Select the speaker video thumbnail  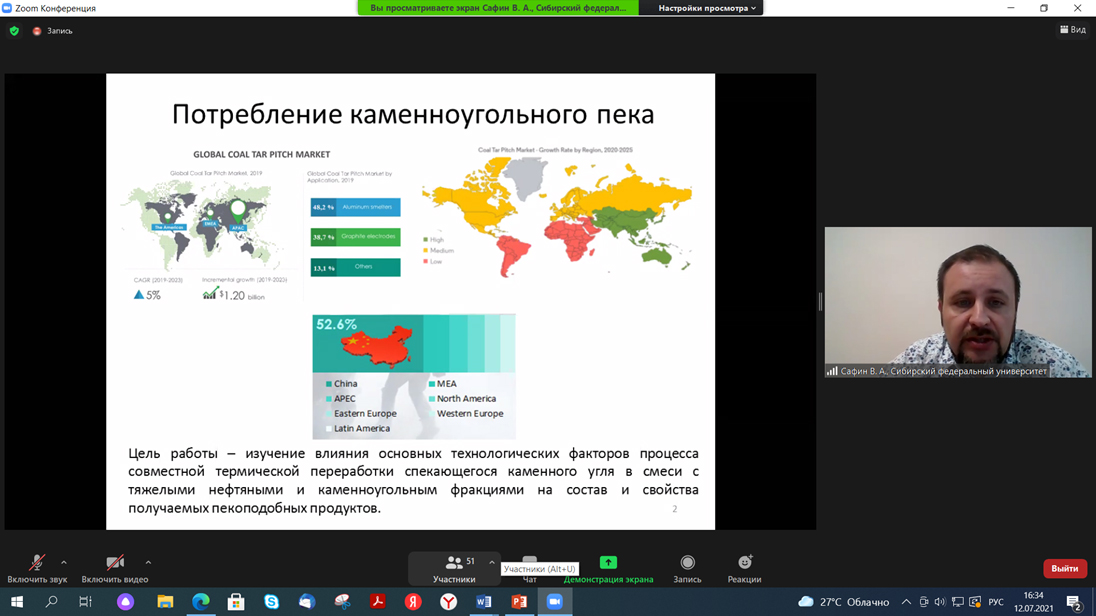957,302
